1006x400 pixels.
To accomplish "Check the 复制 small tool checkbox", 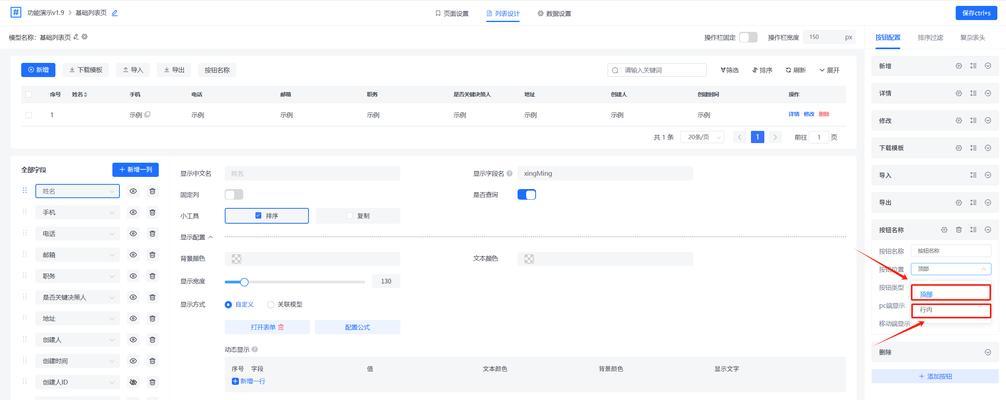I will 350,216.
